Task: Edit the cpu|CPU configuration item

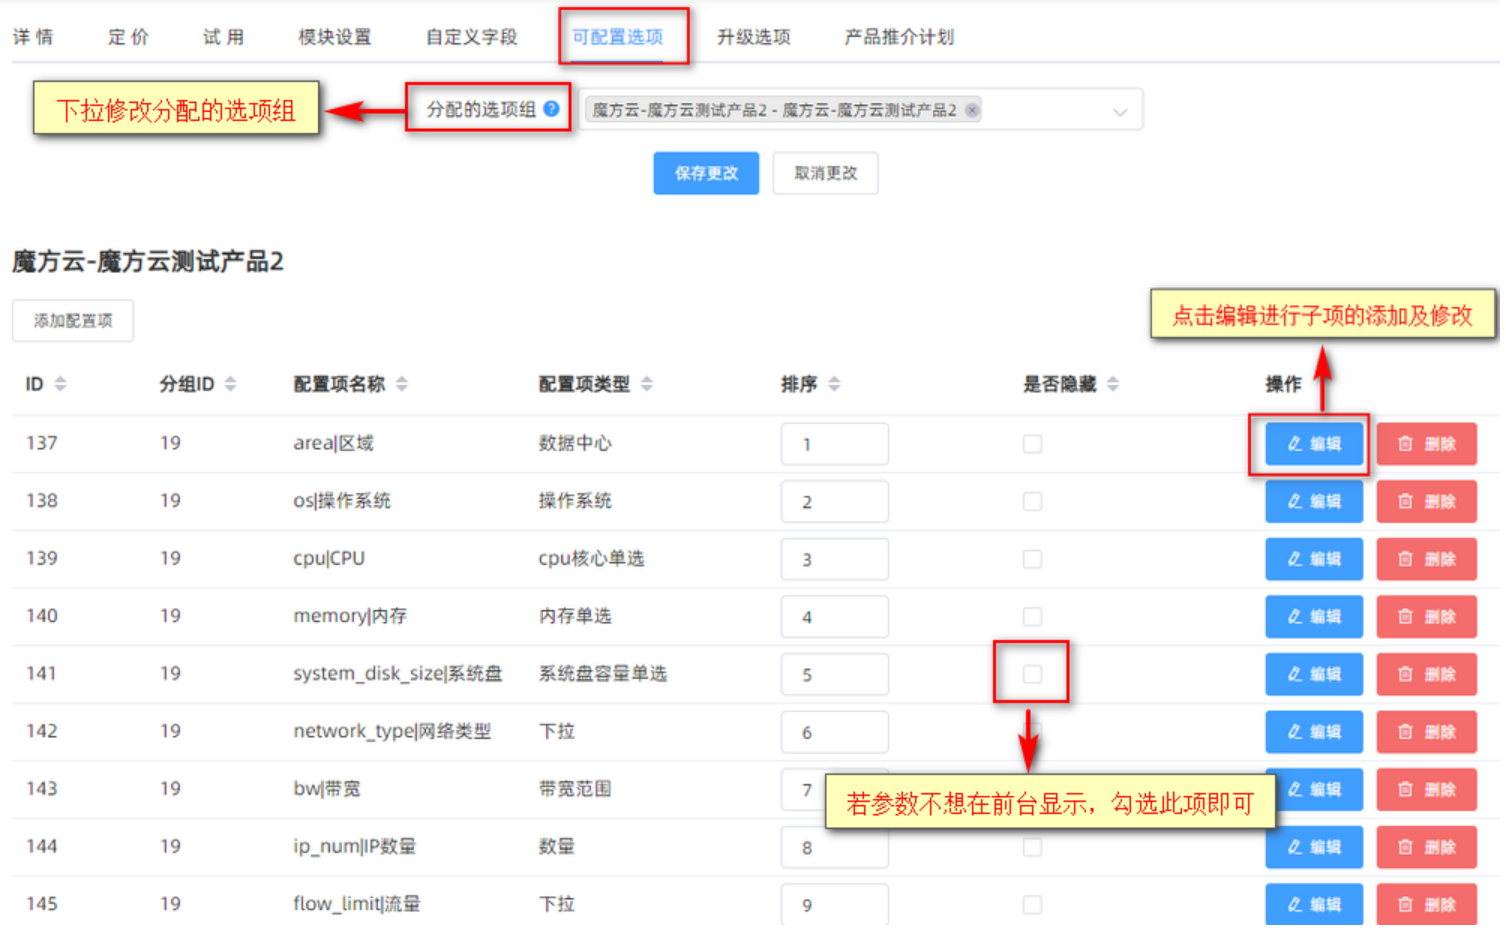Action: (1314, 559)
